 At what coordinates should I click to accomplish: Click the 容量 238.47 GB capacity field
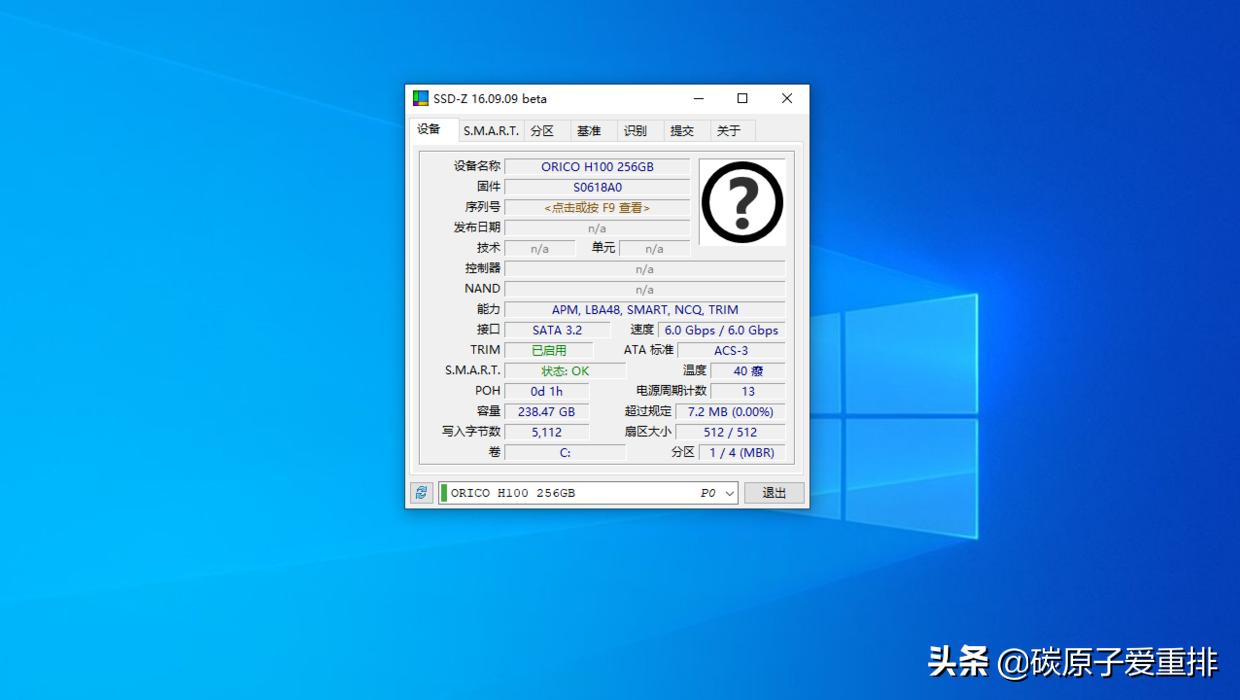546,411
